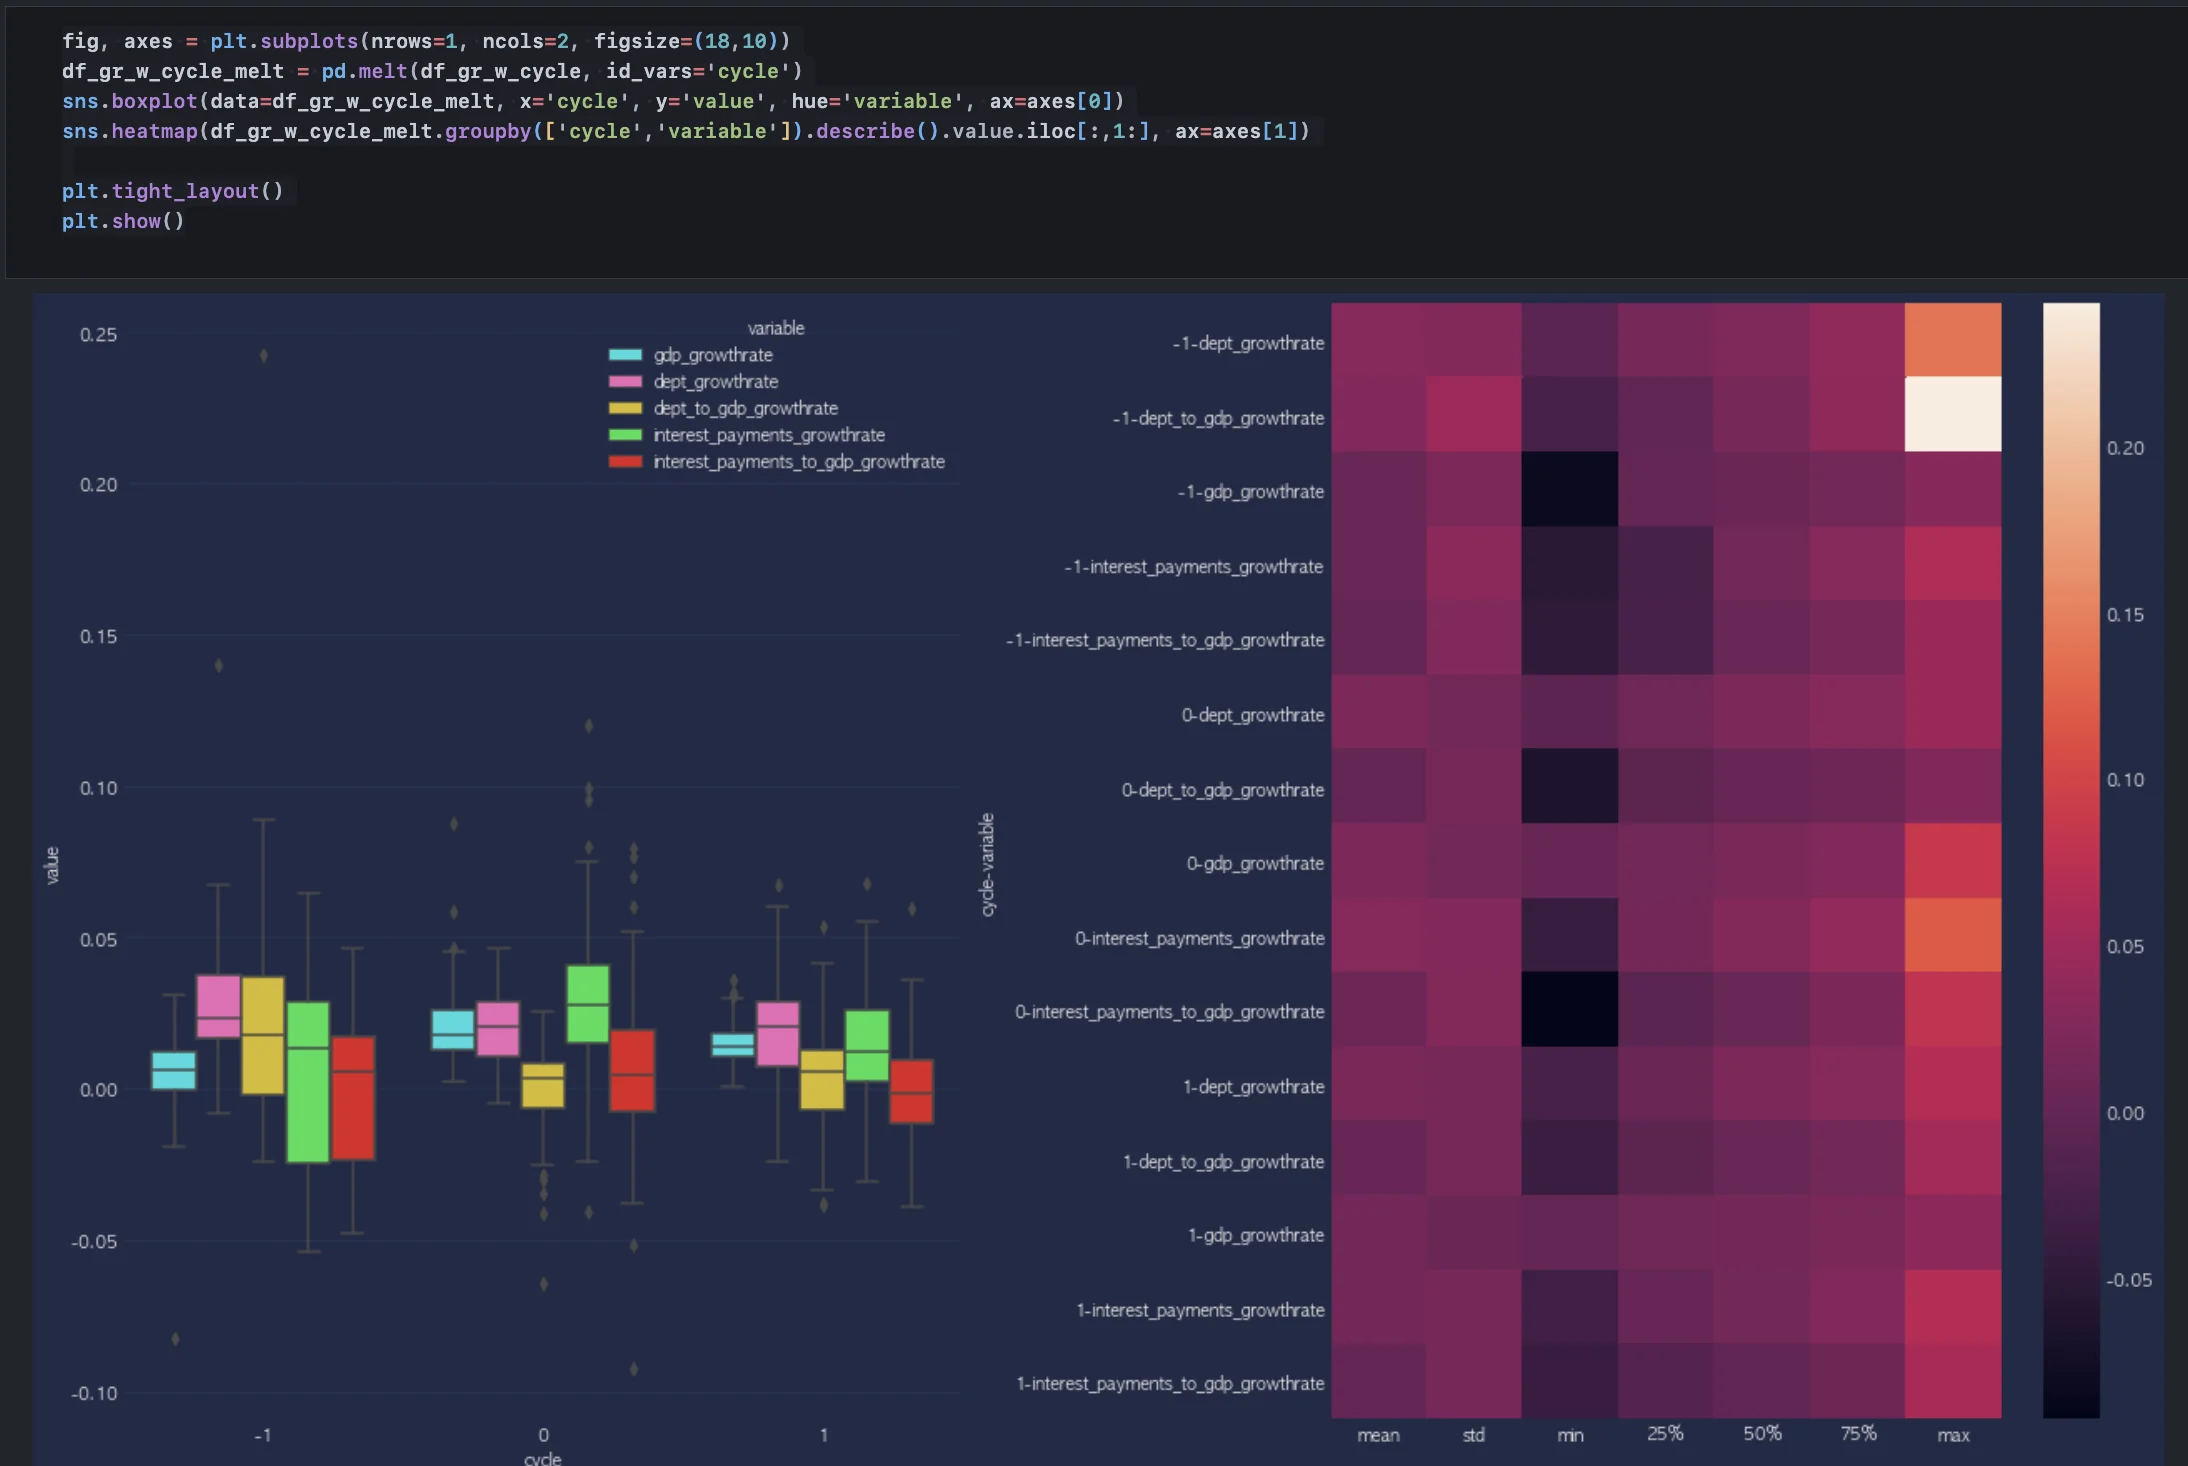The width and height of the screenshot is (2188, 1466).
Task: Click the '-1-gdp_growthrate' row label
Action: click(x=1250, y=492)
